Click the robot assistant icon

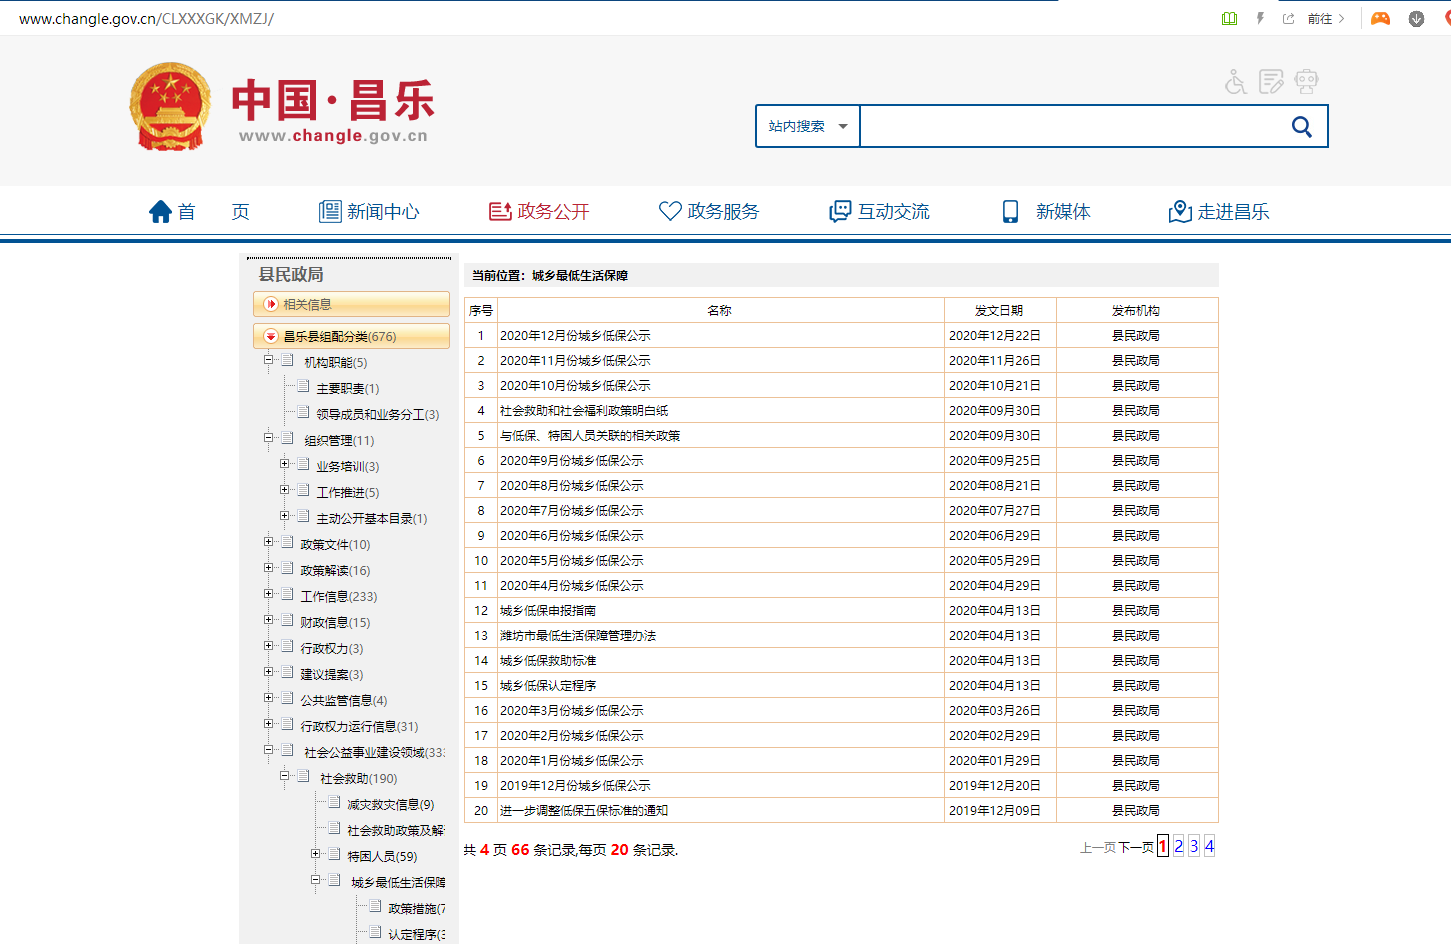1306,82
